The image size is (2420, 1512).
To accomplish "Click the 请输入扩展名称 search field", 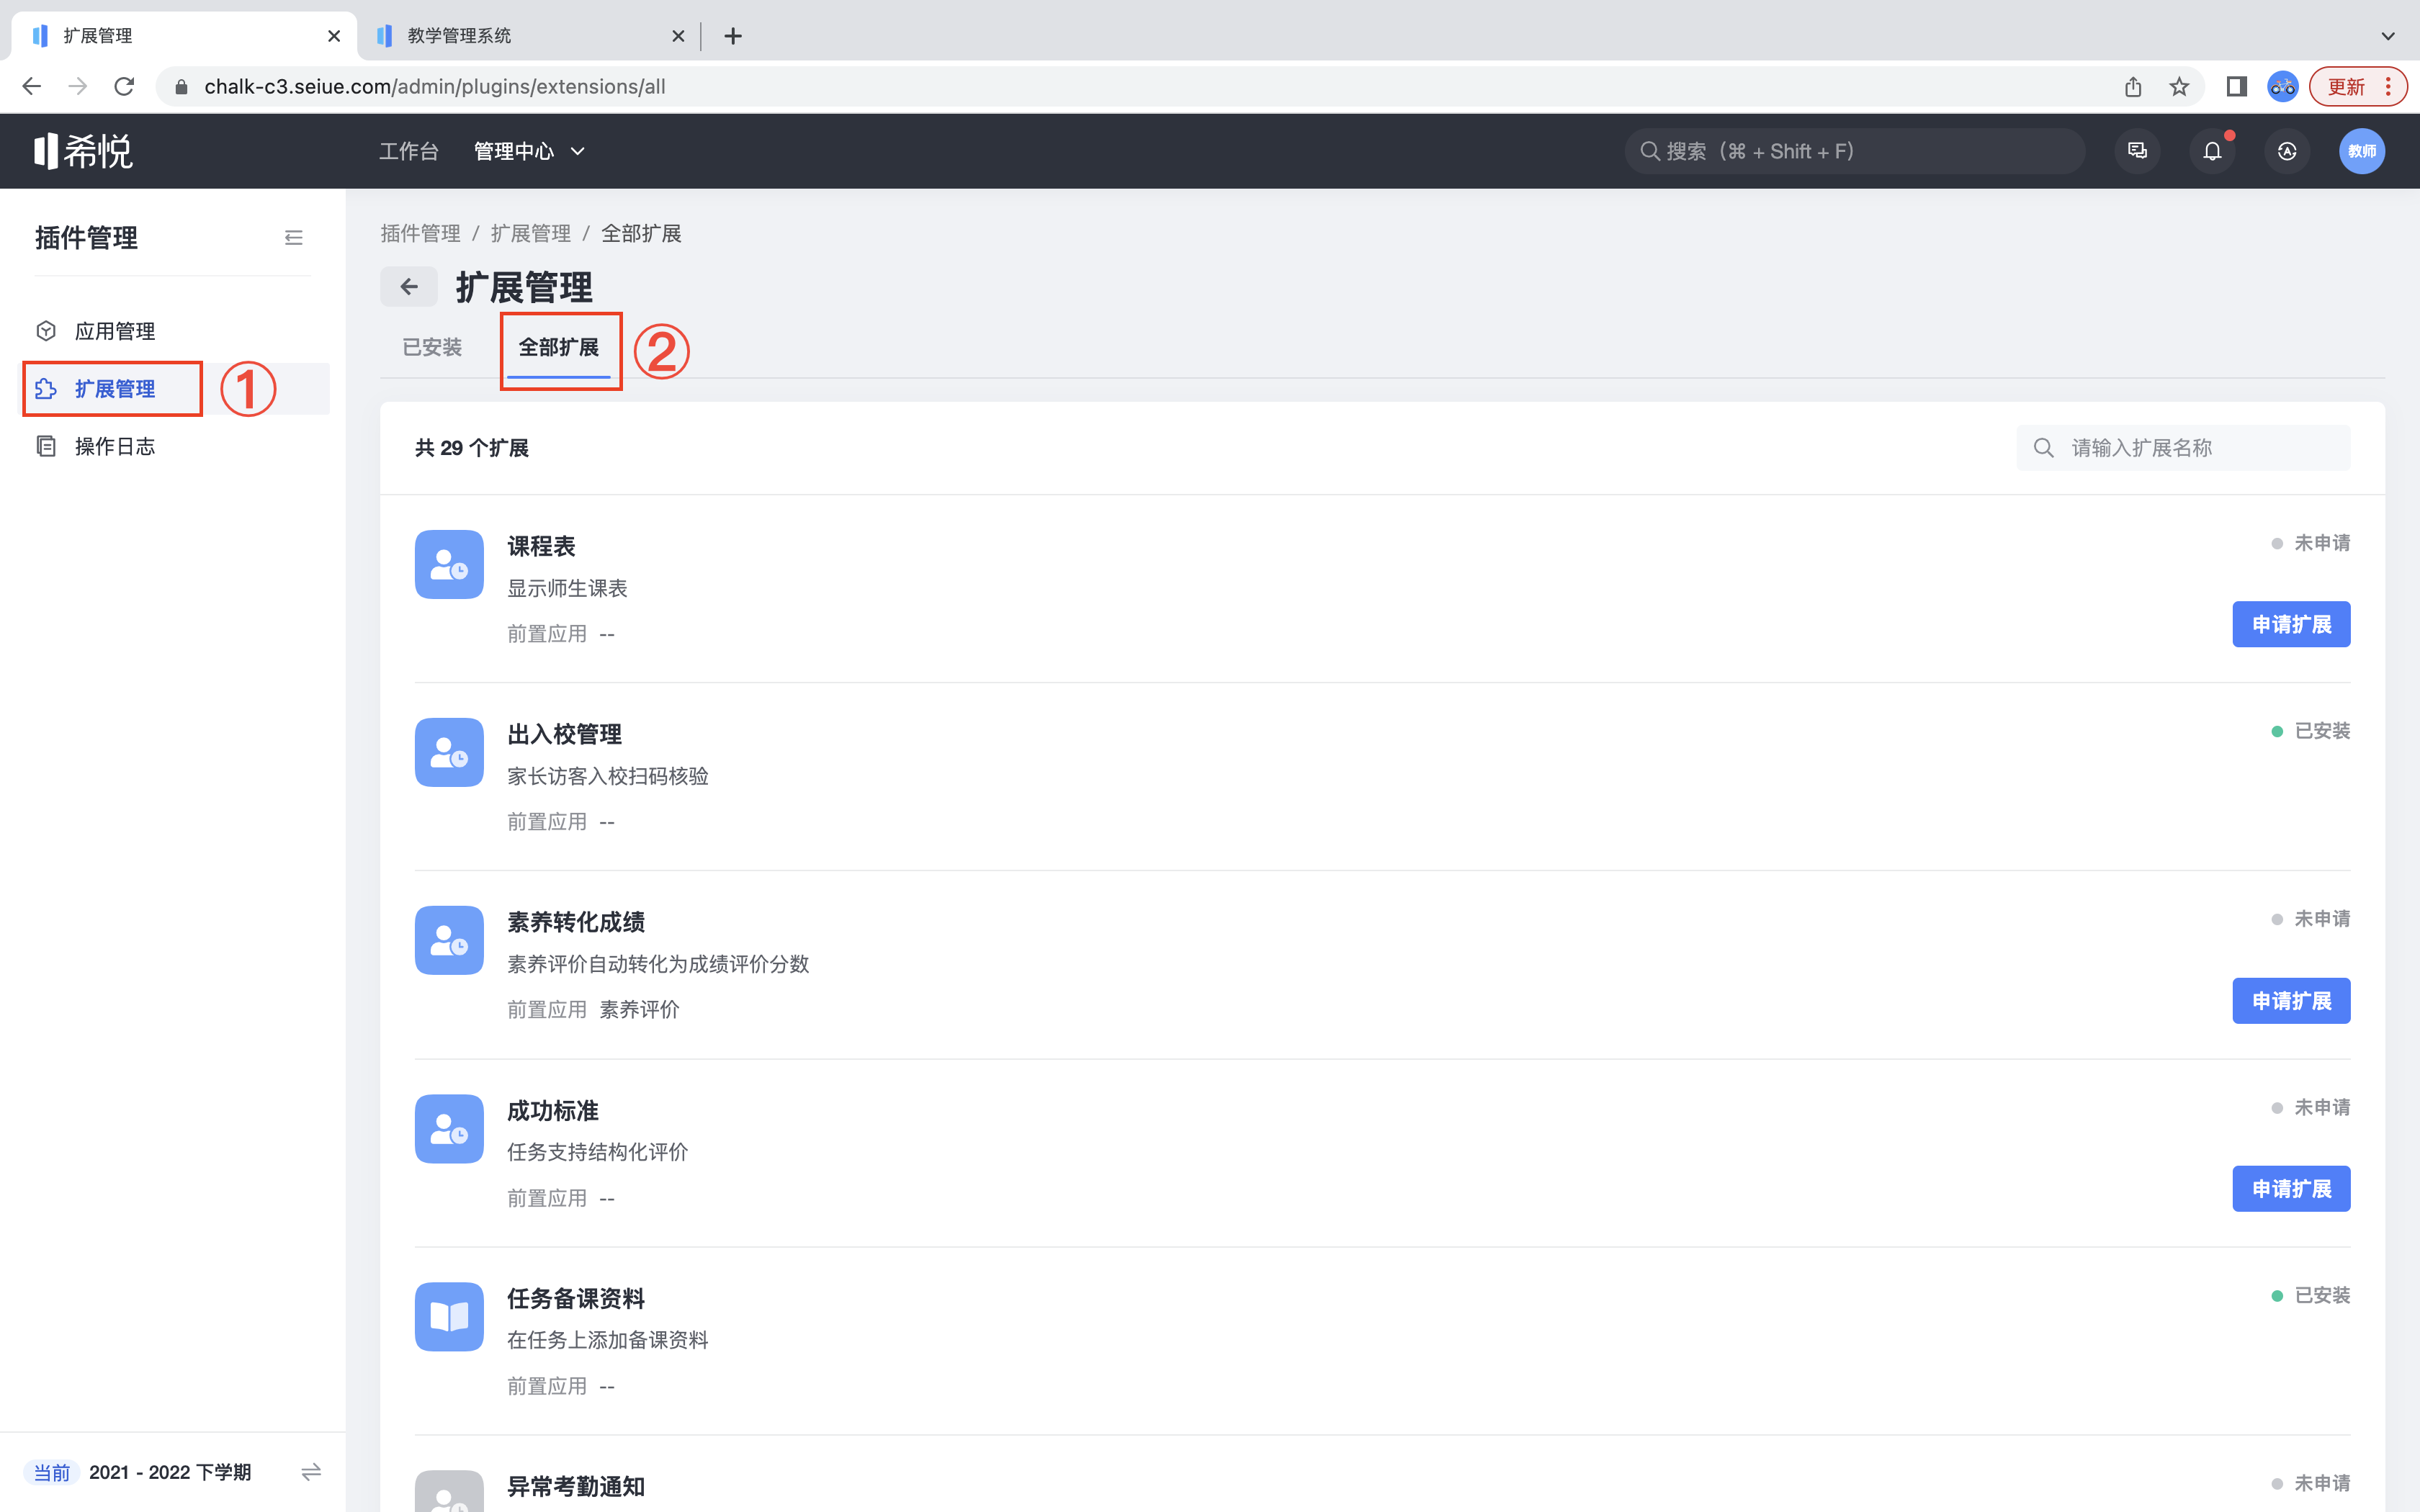I will [2183, 448].
